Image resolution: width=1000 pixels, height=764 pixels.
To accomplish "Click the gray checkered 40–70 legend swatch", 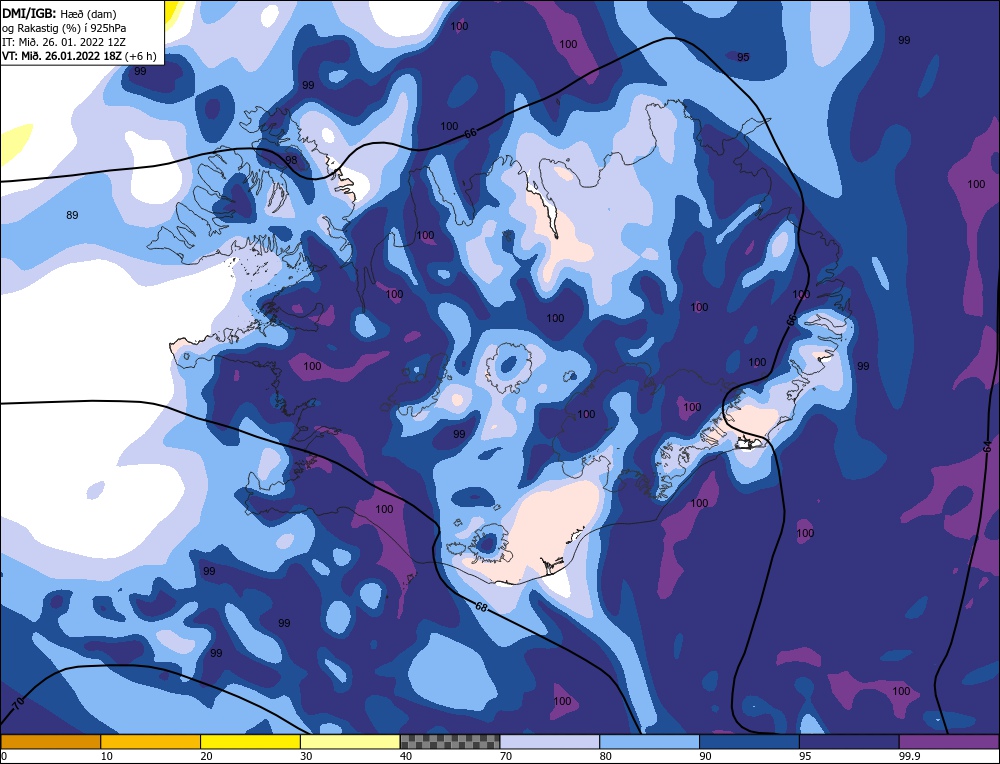I will pos(450,741).
